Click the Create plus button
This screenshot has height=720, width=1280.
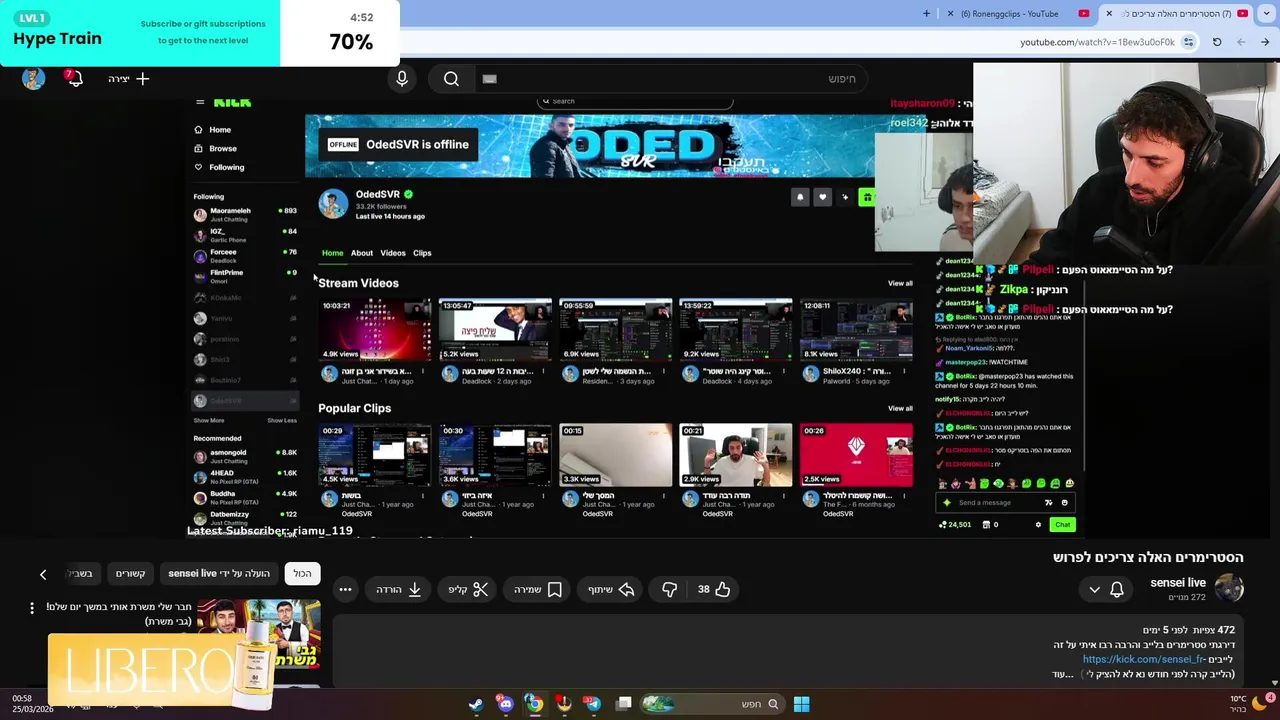(x=129, y=79)
